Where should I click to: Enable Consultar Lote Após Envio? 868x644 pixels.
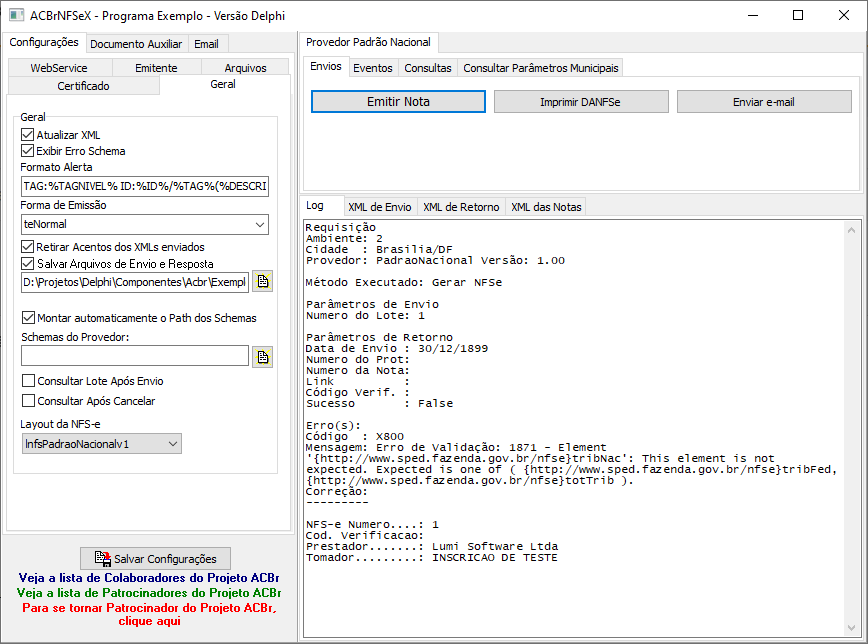[28, 381]
